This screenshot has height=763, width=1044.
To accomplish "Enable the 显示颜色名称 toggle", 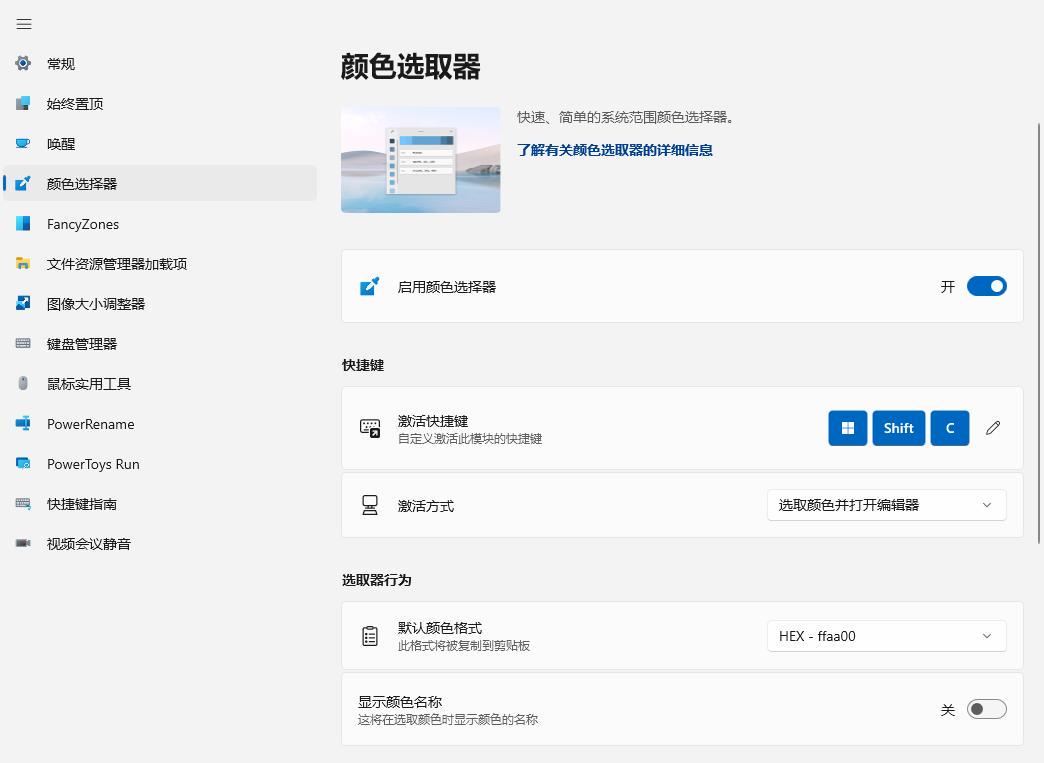I will click(987, 709).
